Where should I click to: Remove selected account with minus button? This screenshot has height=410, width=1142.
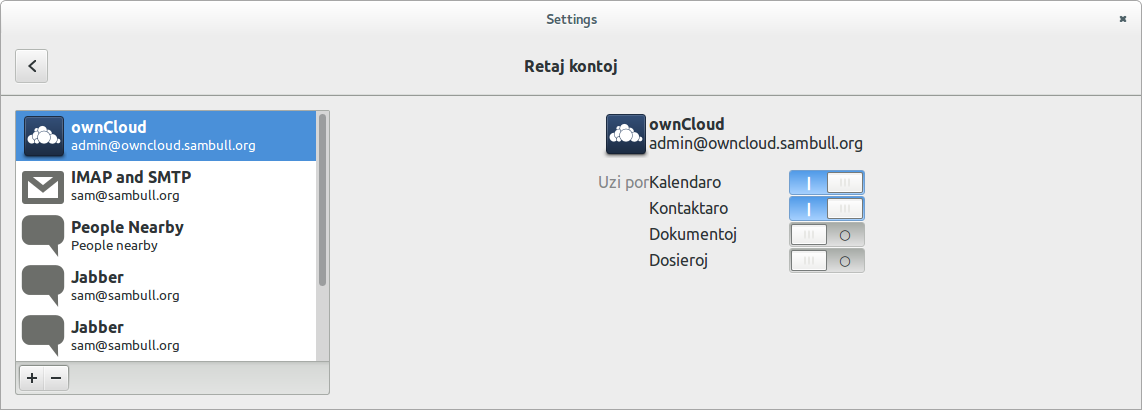pos(56,378)
